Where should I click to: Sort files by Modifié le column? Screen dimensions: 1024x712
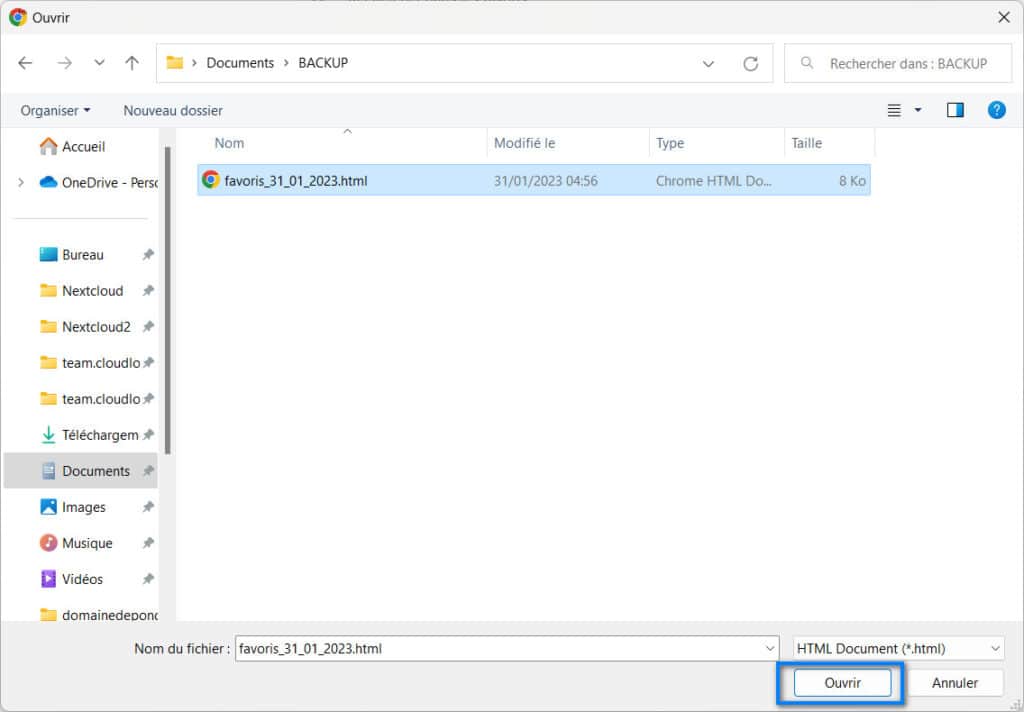pos(524,143)
